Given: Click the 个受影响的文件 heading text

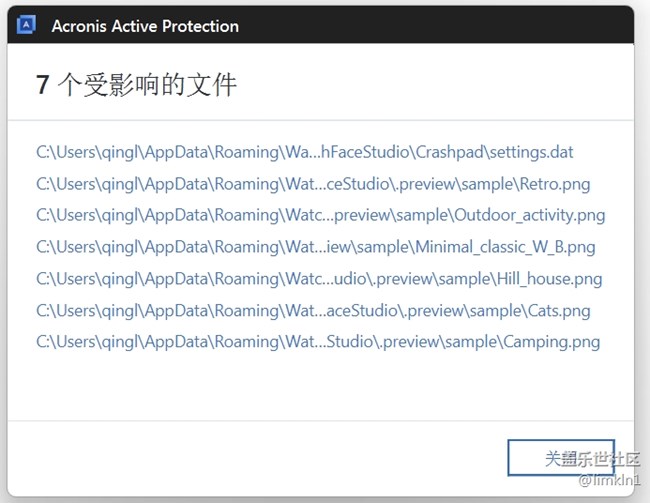Looking at the screenshot, I should 148,85.
